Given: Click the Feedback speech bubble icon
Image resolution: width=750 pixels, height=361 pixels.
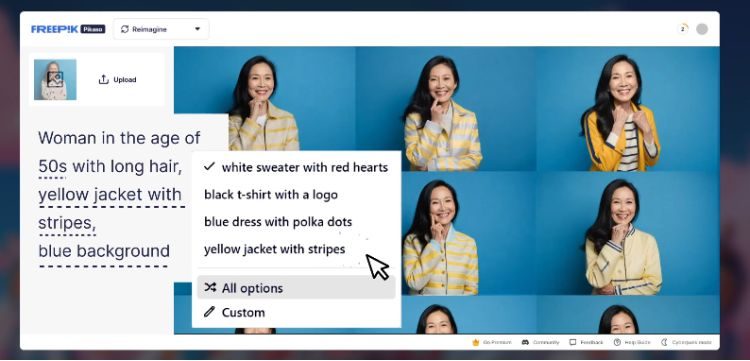Looking at the screenshot, I should pyautogui.click(x=573, y=342).
